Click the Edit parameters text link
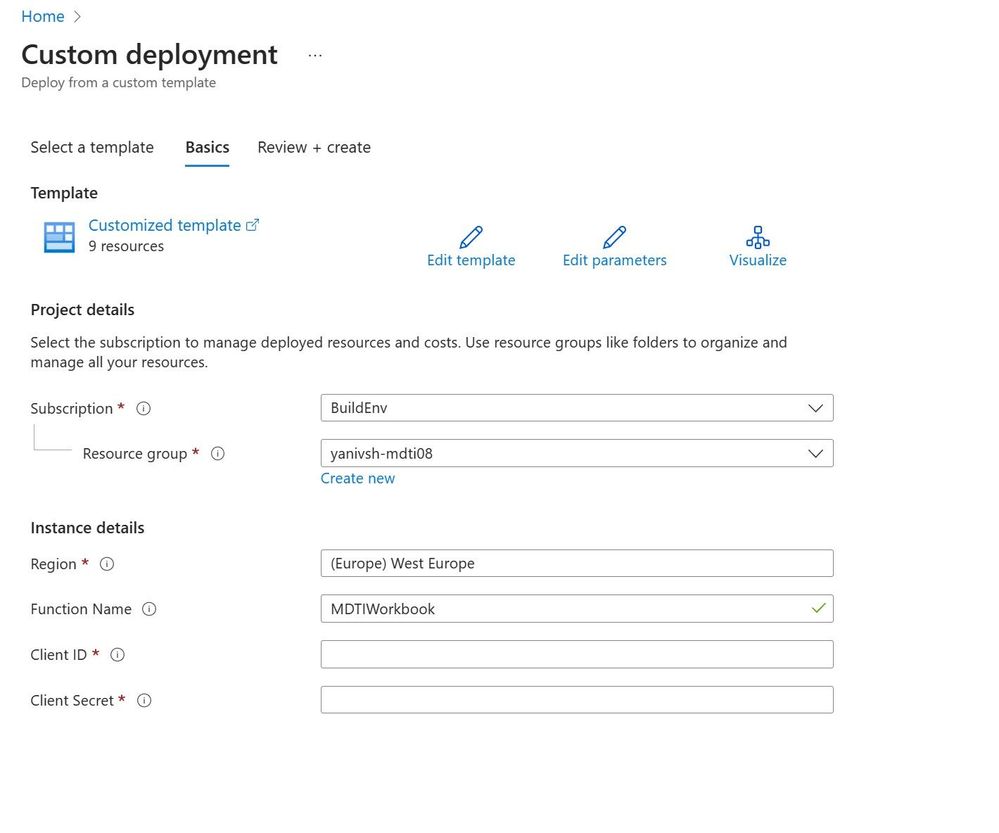The height and width of the screenshot is (833, 999). tap(614, 260)
